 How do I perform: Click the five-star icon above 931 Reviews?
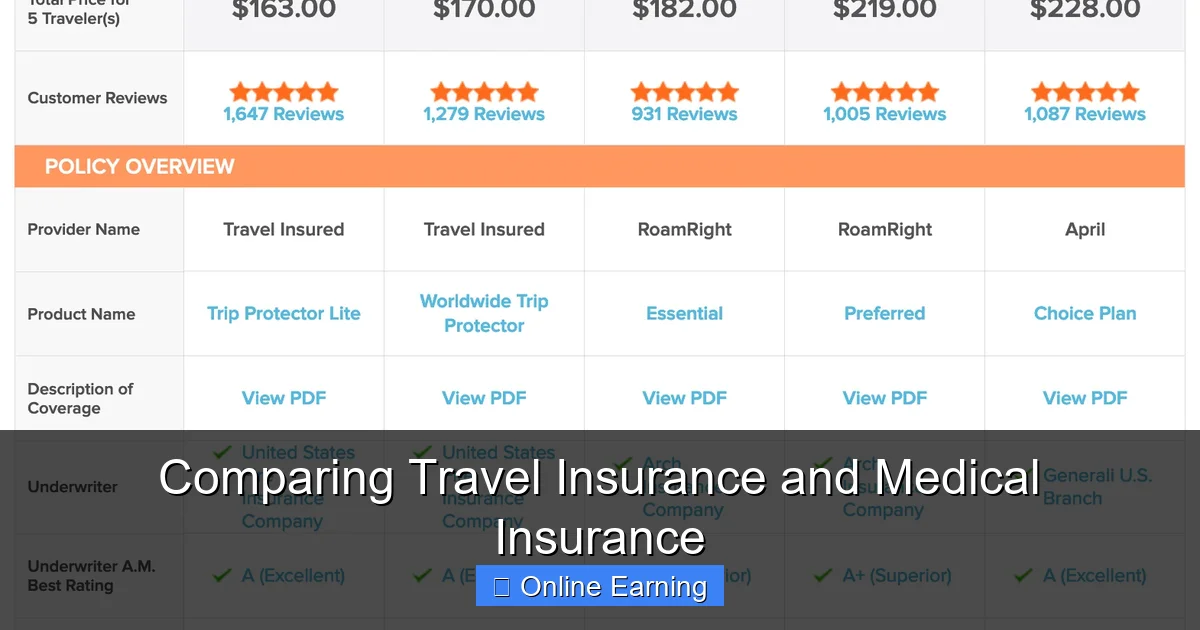(684, 89)
